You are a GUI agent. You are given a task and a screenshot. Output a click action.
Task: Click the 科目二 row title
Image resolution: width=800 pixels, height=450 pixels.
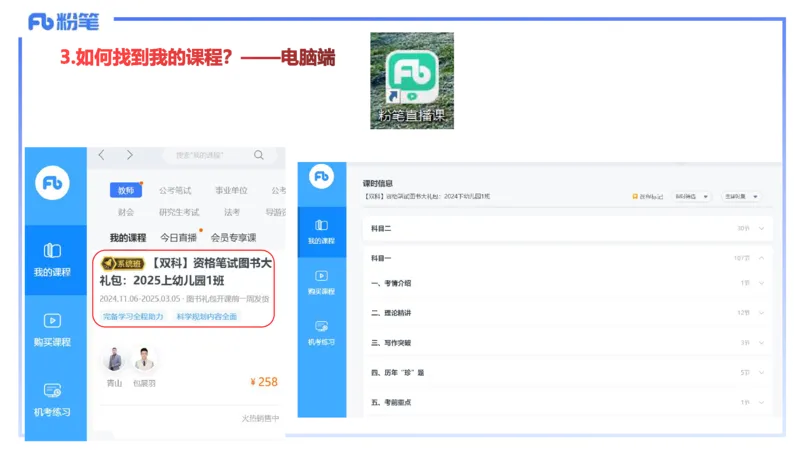coord(381,229)
